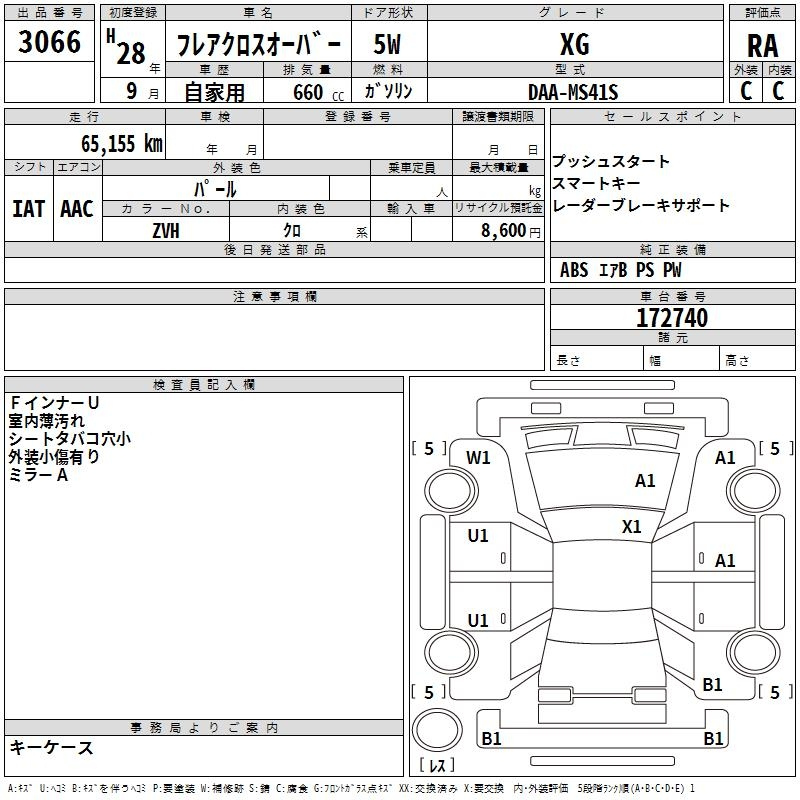Click inspector note ミラーA
The height and width of the screenshot is (800, 800).
[38, 475]
